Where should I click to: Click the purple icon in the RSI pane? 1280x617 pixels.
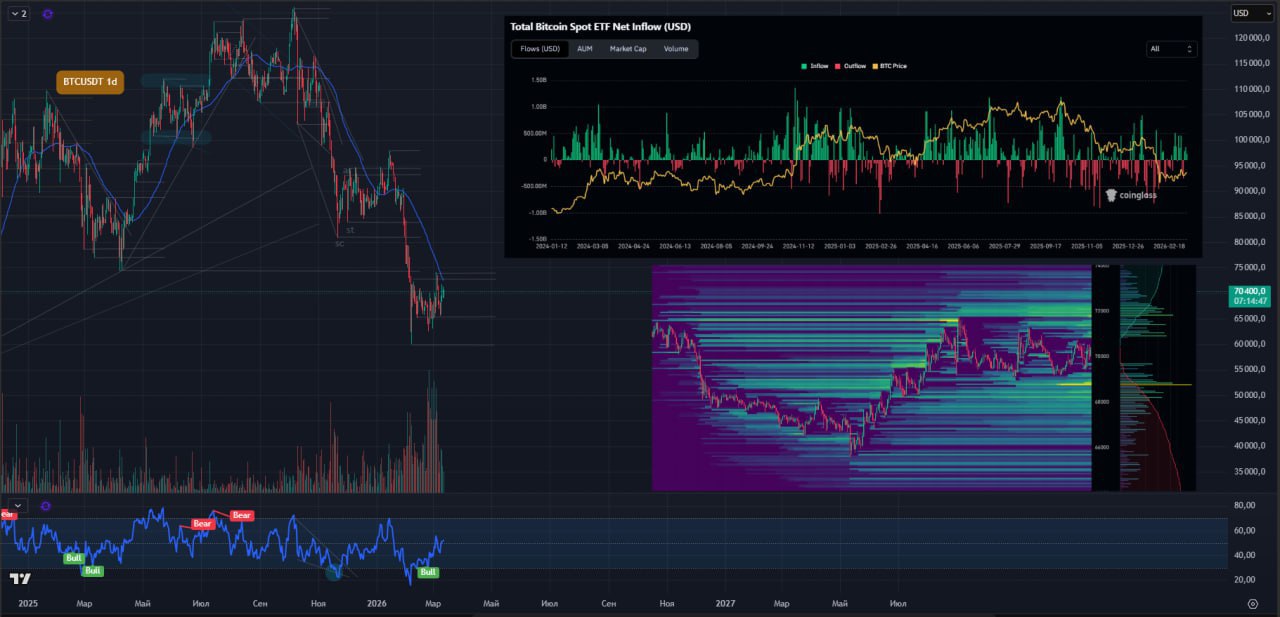46,506
